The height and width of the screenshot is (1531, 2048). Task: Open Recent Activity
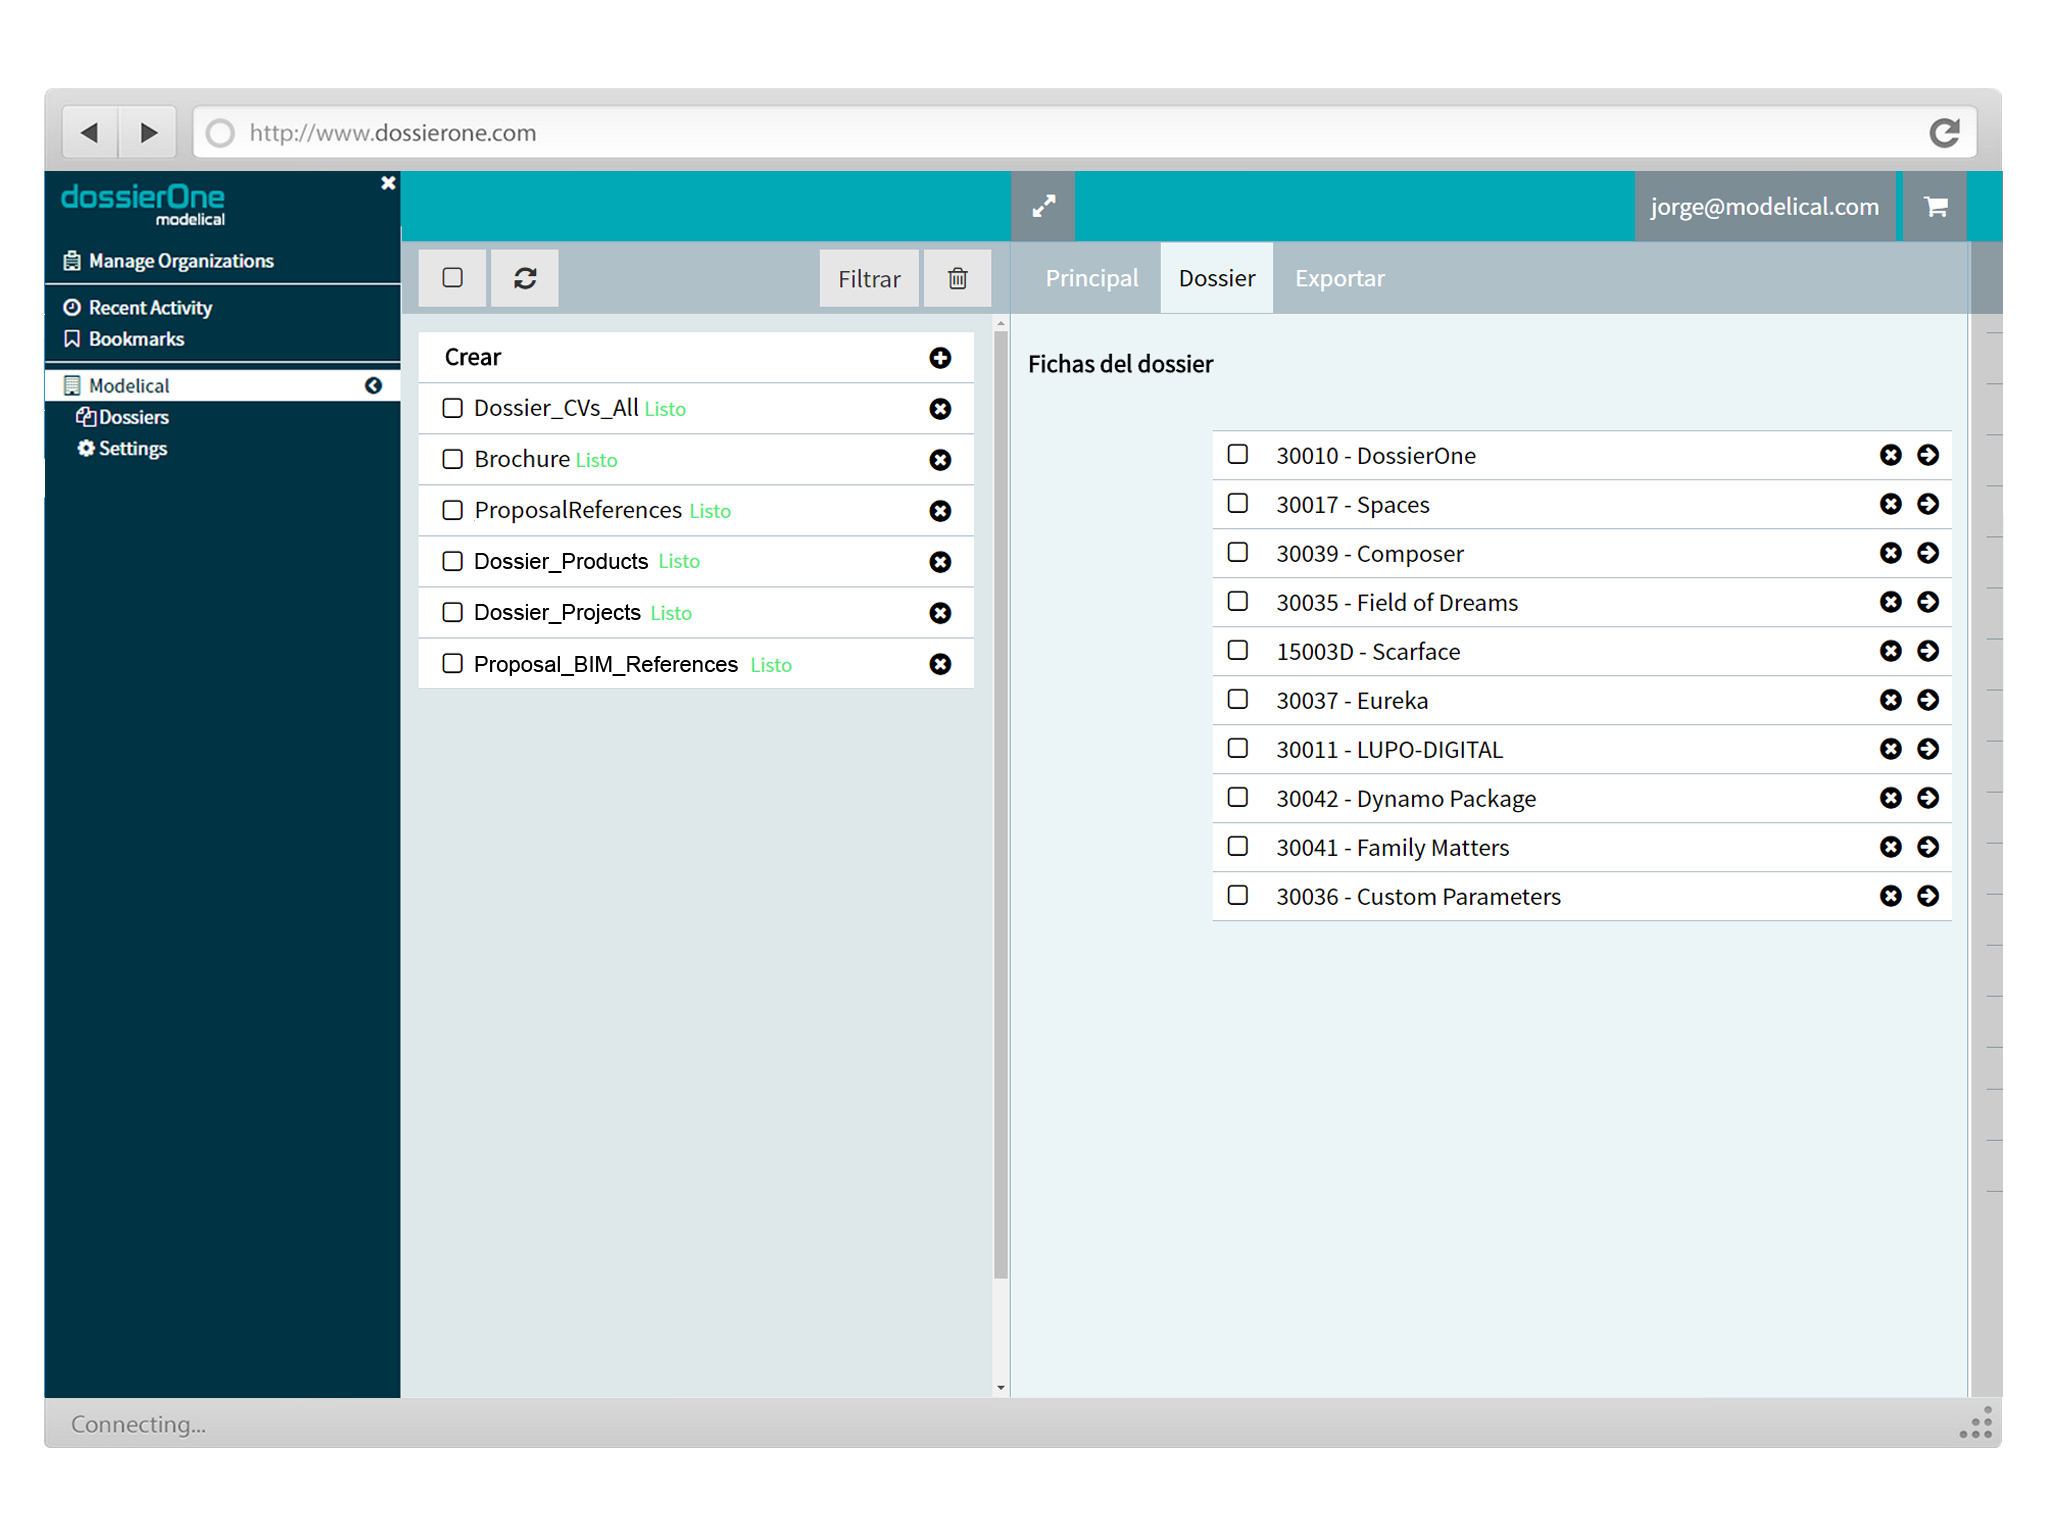click(138, 308)
